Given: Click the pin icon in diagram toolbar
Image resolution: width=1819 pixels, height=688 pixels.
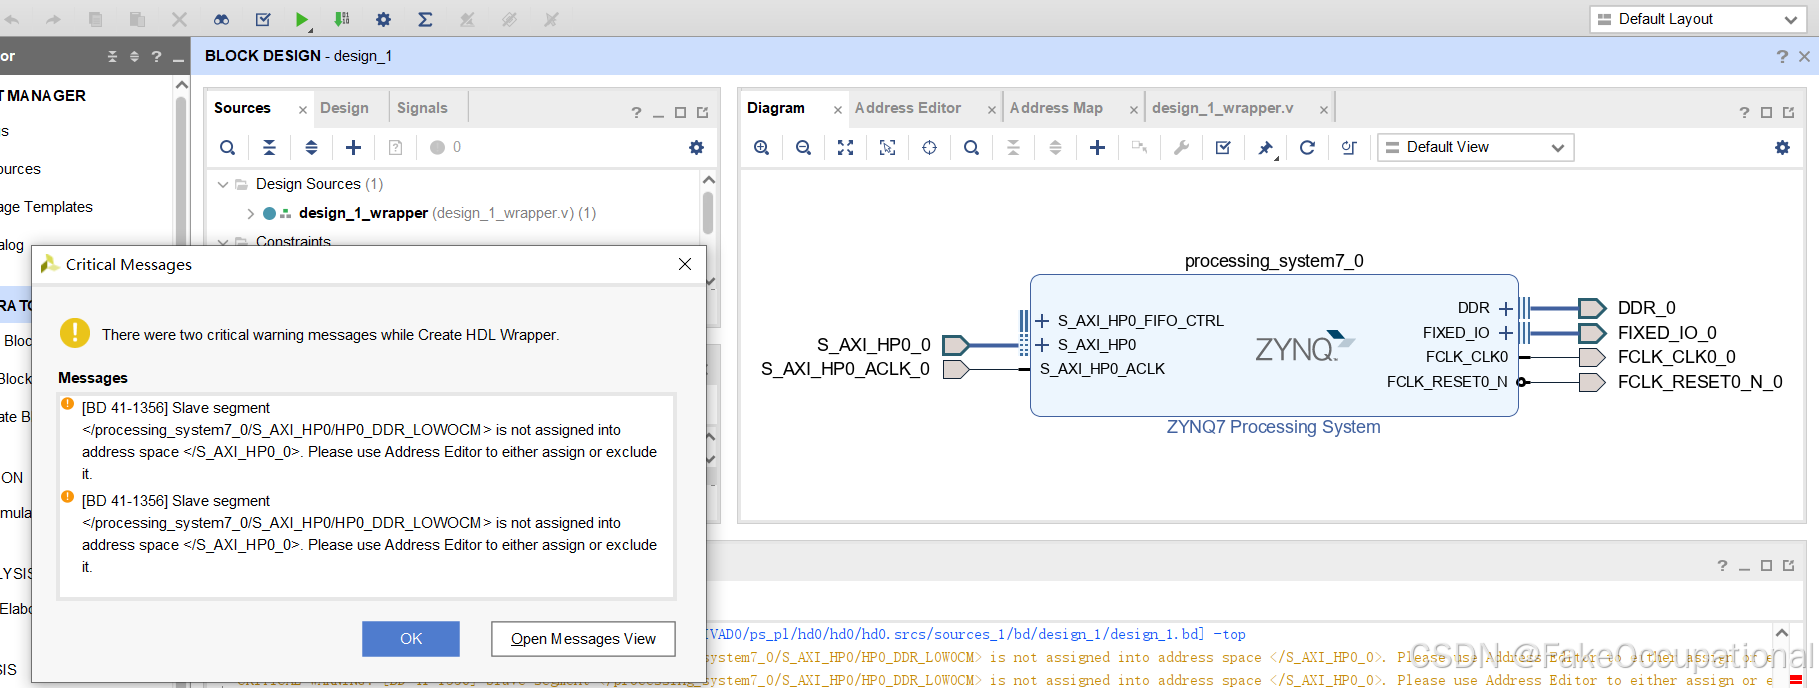Looking at the screenshot, I should click(1265, 148).
